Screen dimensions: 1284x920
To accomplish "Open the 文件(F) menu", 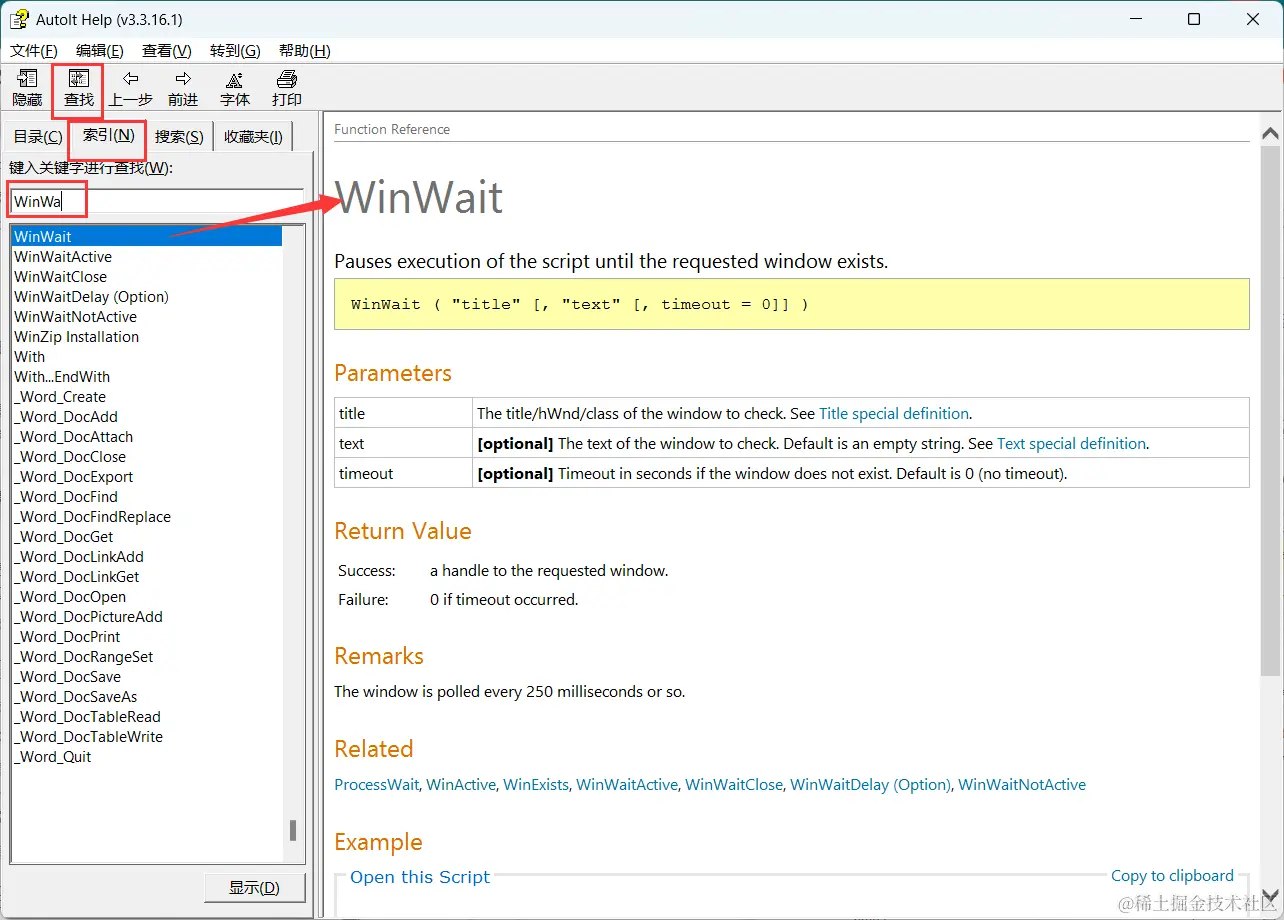I will (x=34, y=51).
